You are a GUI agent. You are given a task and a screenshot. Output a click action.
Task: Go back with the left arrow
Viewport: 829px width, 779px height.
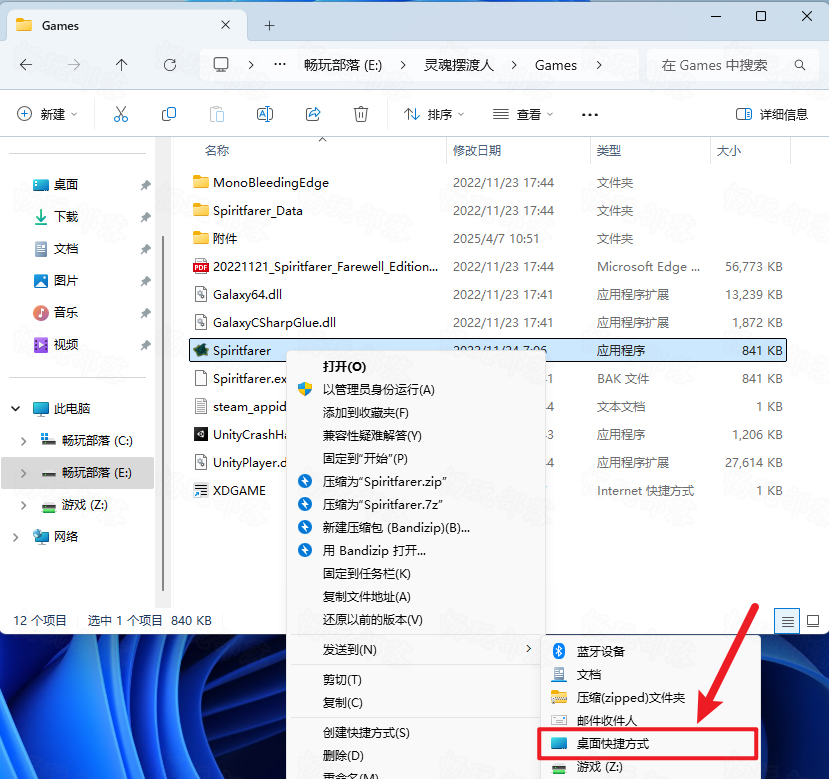click(25, 65)
